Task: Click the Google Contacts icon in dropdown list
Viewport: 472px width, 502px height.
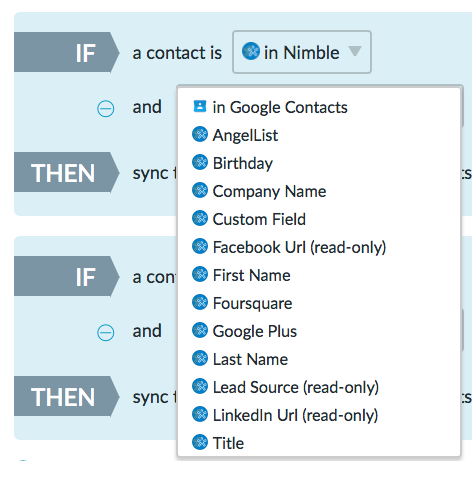Action: click(200, 107)
